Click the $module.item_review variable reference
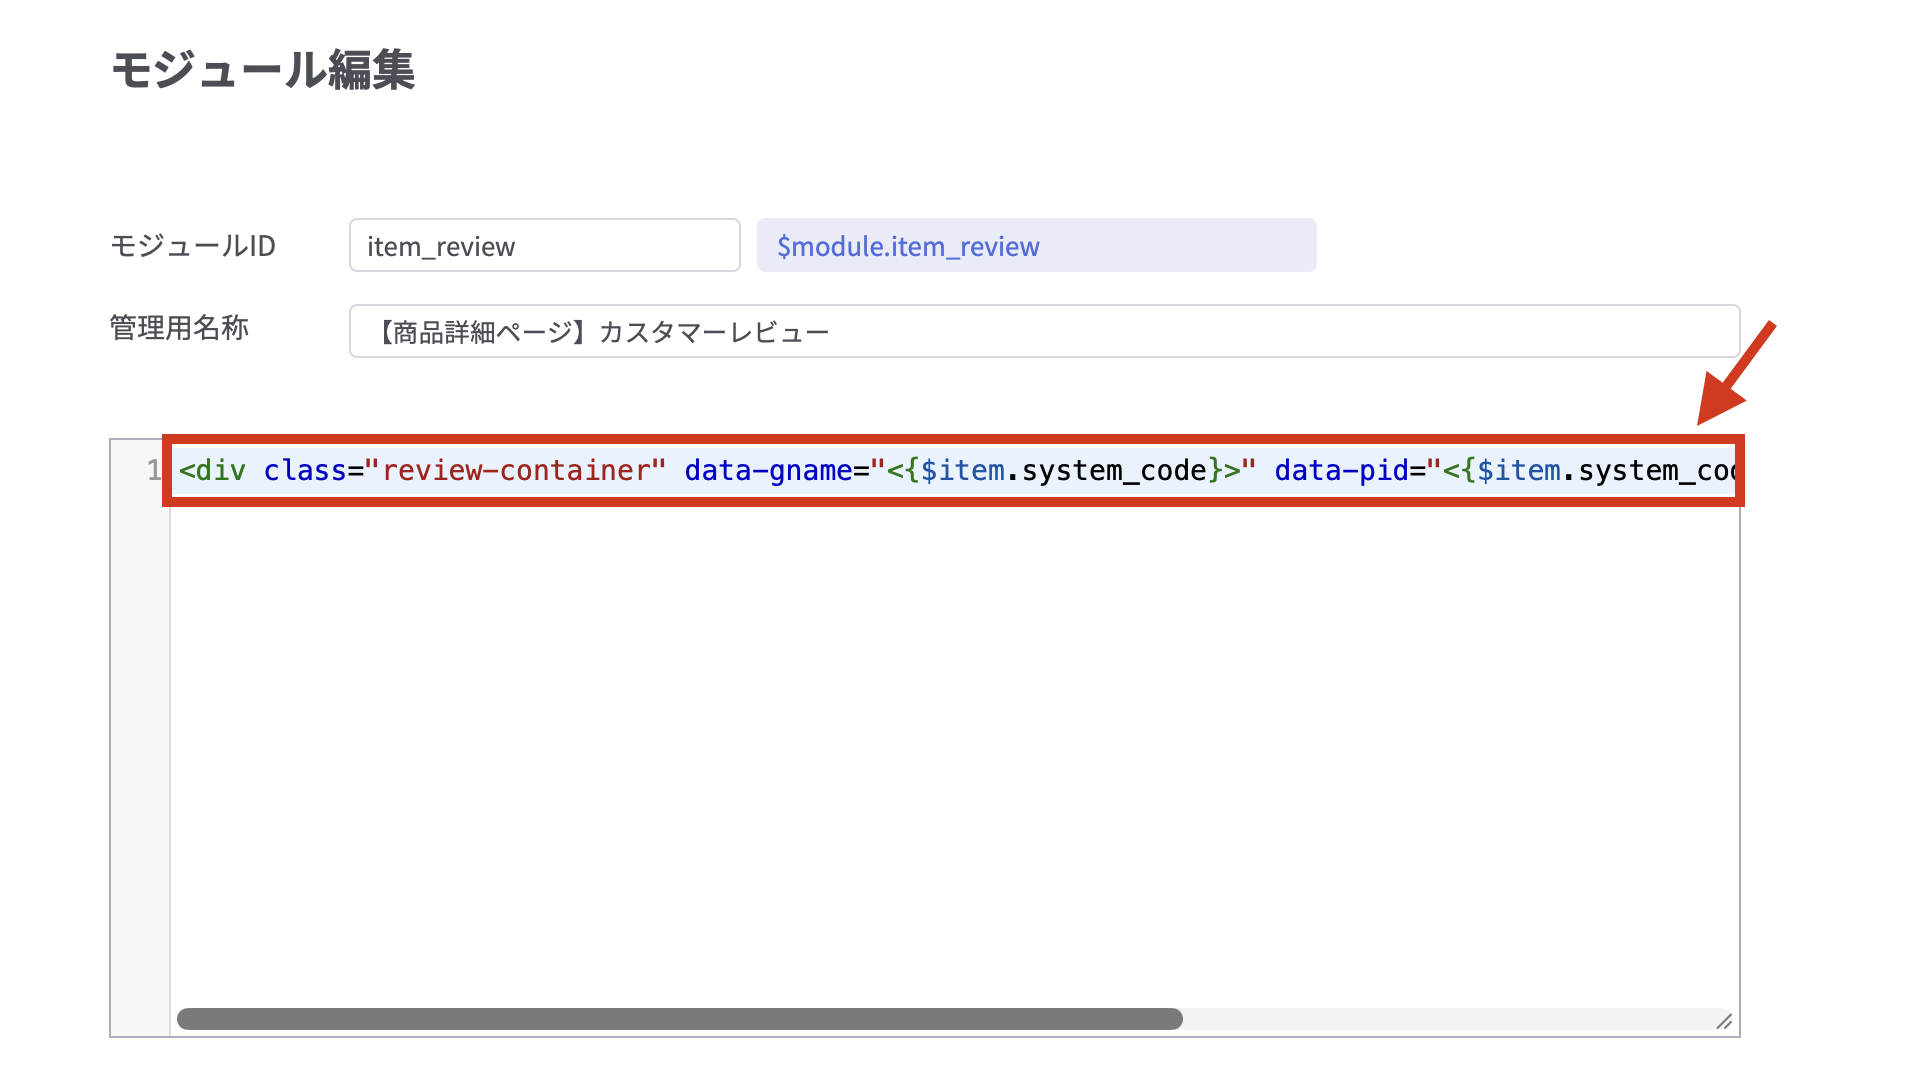The height and width of the screenshot is (1091, 1916). (1036, 245)
